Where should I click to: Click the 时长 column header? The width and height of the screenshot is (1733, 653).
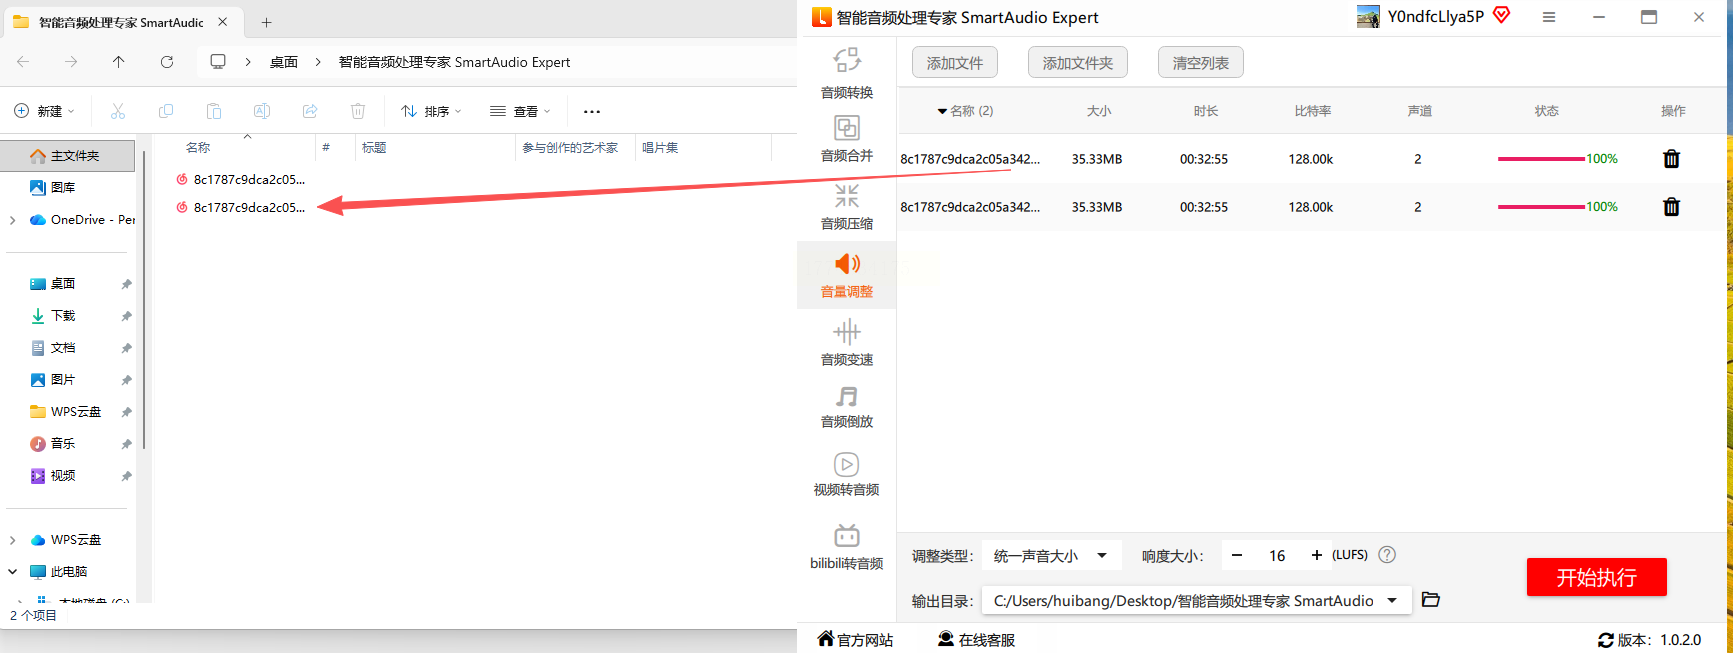[1206, 111]
